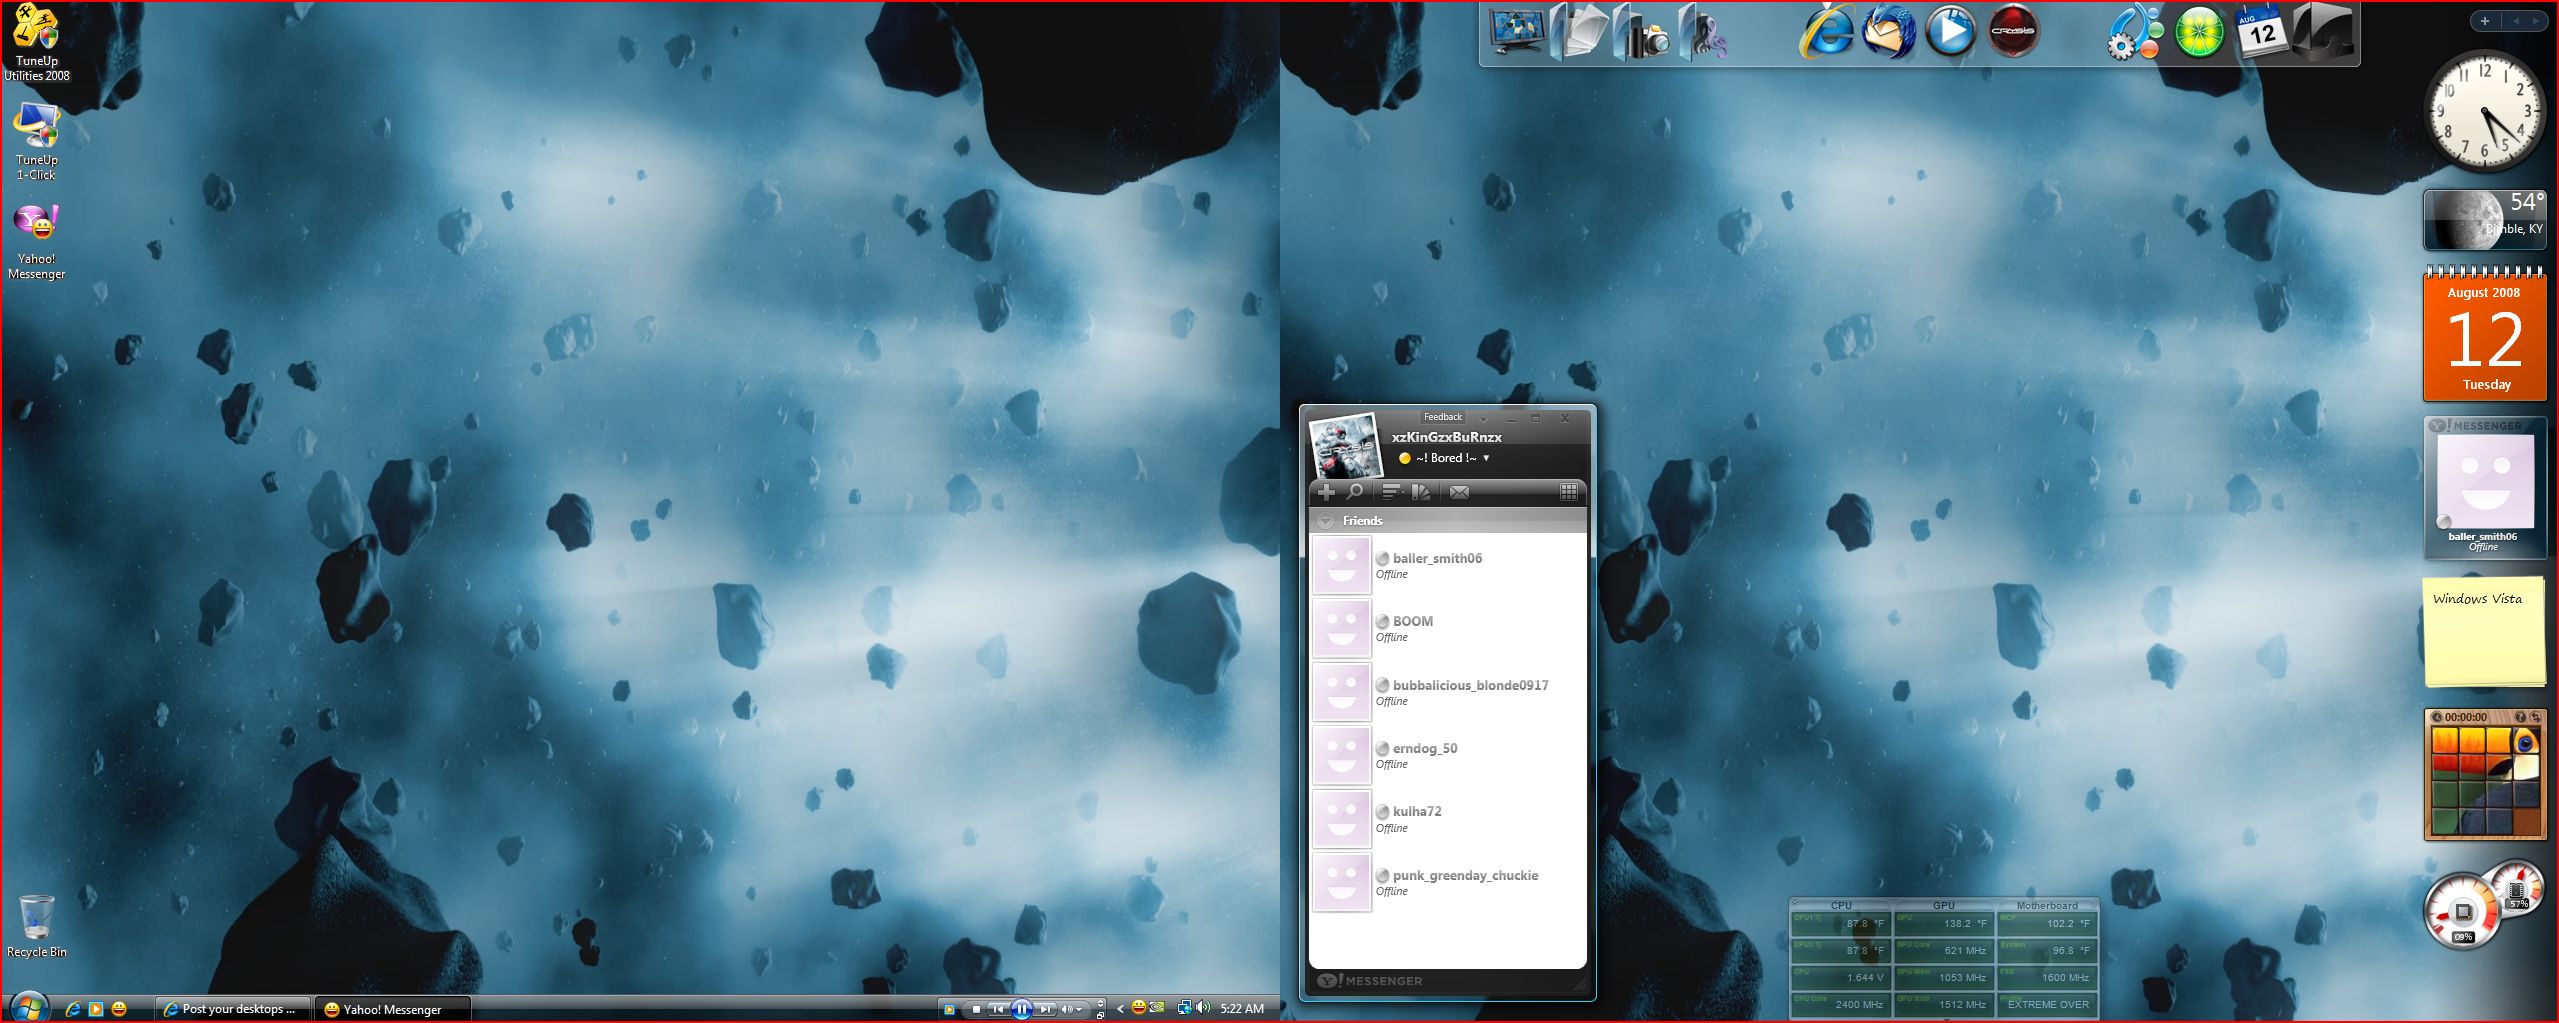Add a contact with plus icon
Viewport: 2559px width, 1023px height.
pyautogui.click(x=1326, y=492)
